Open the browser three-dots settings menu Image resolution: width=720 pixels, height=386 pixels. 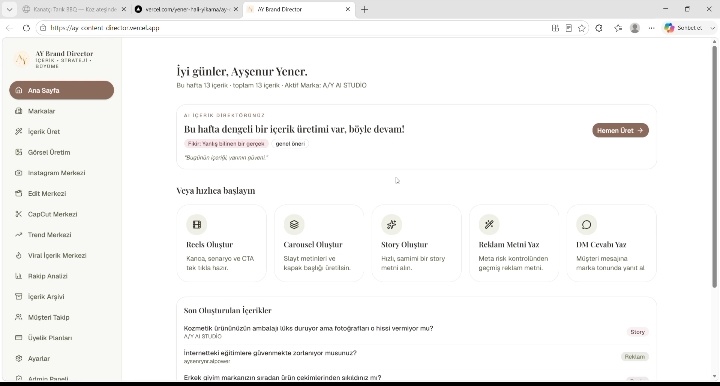point(651,28)
